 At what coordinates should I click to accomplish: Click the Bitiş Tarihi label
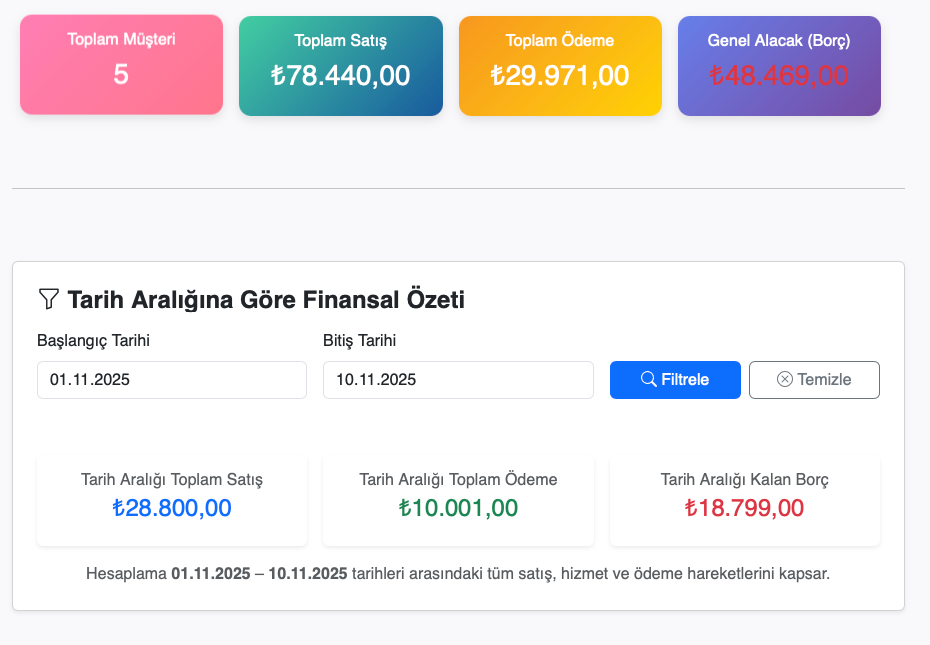click(x=359, y=341)
